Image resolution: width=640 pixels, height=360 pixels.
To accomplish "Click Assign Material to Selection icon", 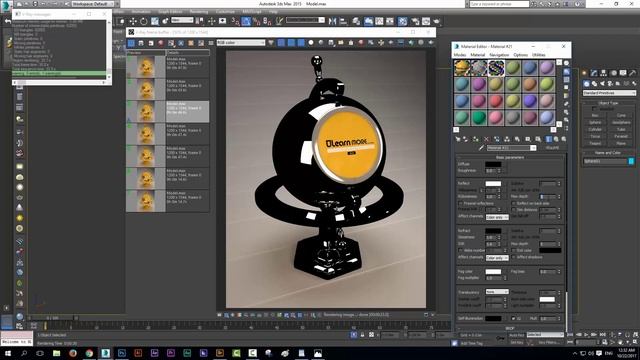I will (x=476, y=139).
